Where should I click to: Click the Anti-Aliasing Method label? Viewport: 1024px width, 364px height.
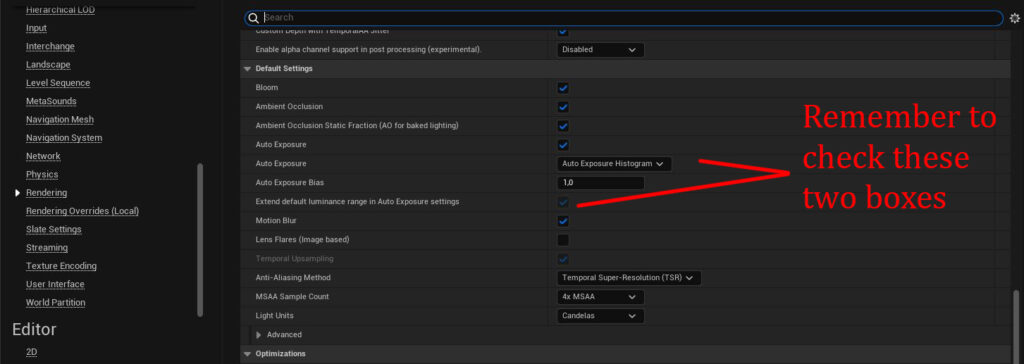click(293, 278)
